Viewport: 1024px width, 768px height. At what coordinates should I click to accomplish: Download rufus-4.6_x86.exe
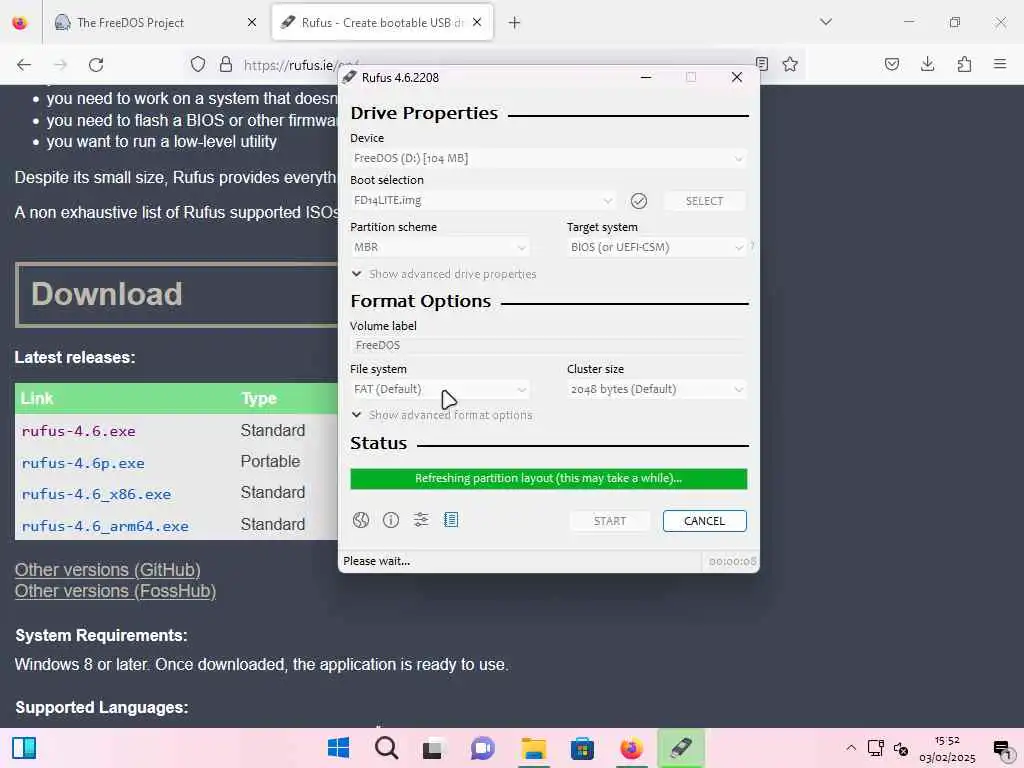click(x=96, y=494)
